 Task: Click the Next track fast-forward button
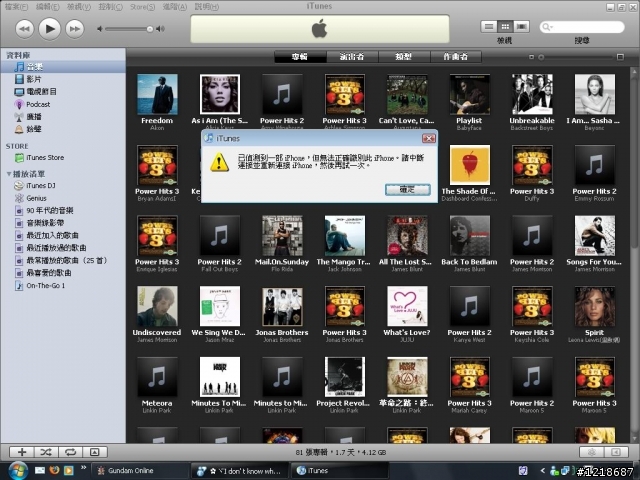[x=75, y=29]
